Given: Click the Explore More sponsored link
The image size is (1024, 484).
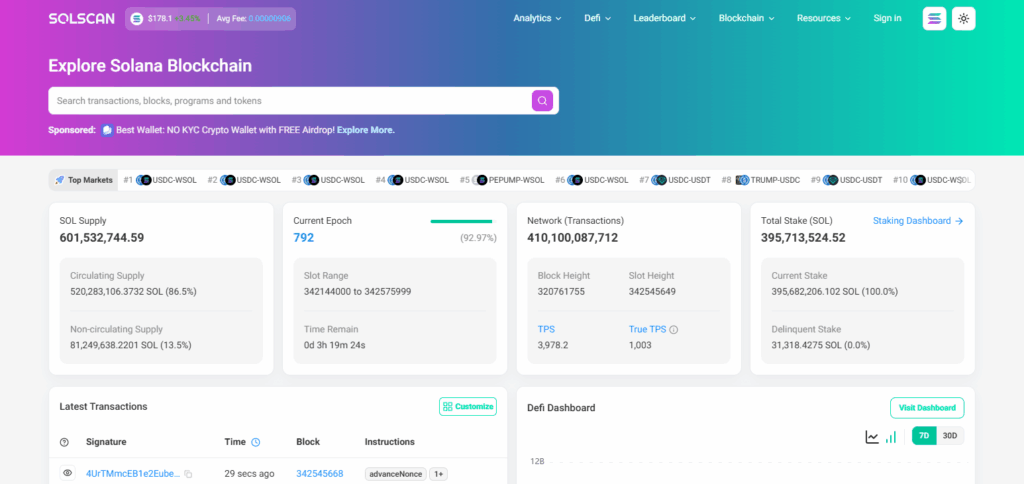Looking at the screenshot, I should pos(366,130).
